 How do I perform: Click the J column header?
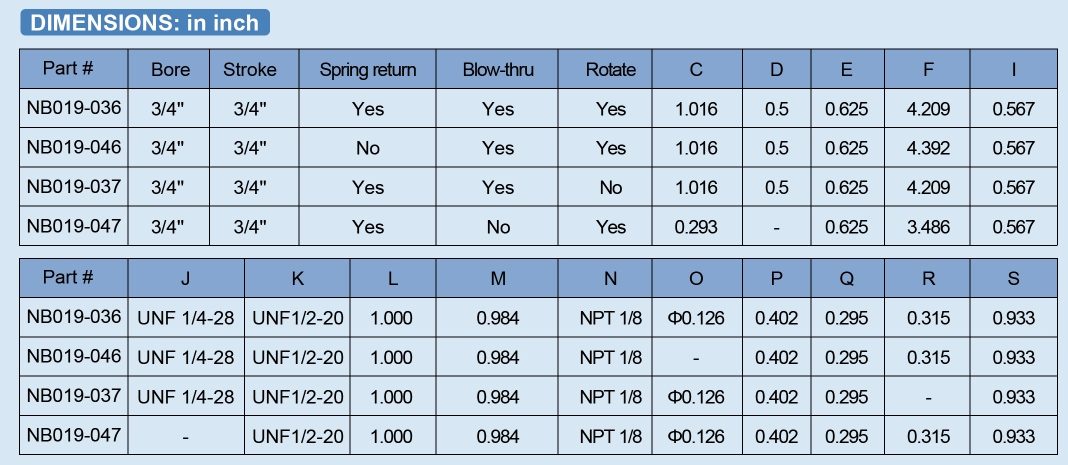pyautogui.click(x=186, y=279)
